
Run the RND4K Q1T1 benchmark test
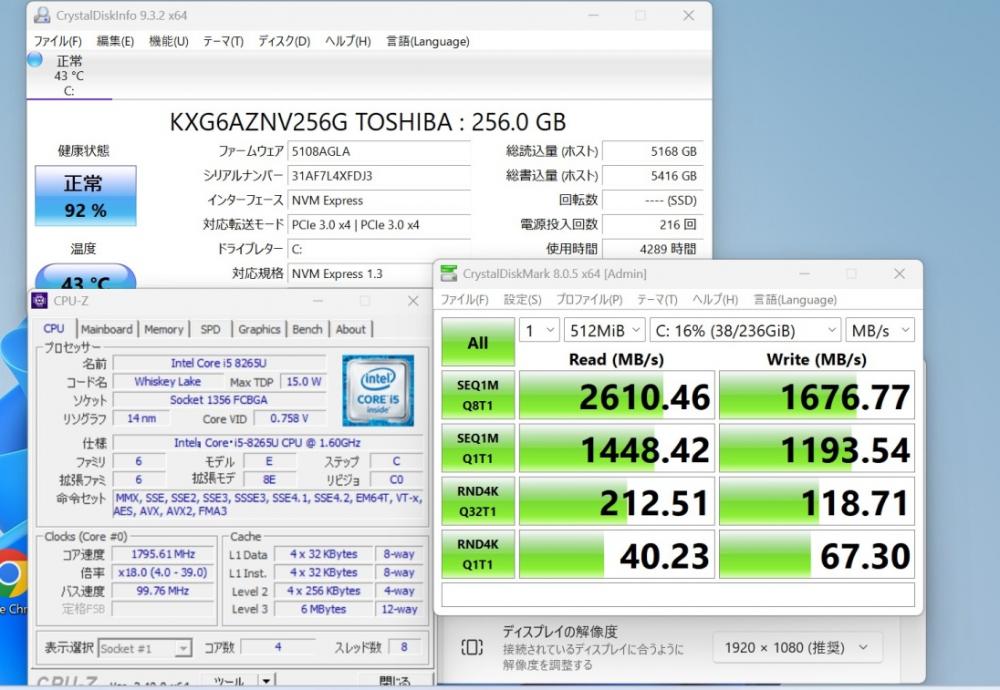pos(478,554)
